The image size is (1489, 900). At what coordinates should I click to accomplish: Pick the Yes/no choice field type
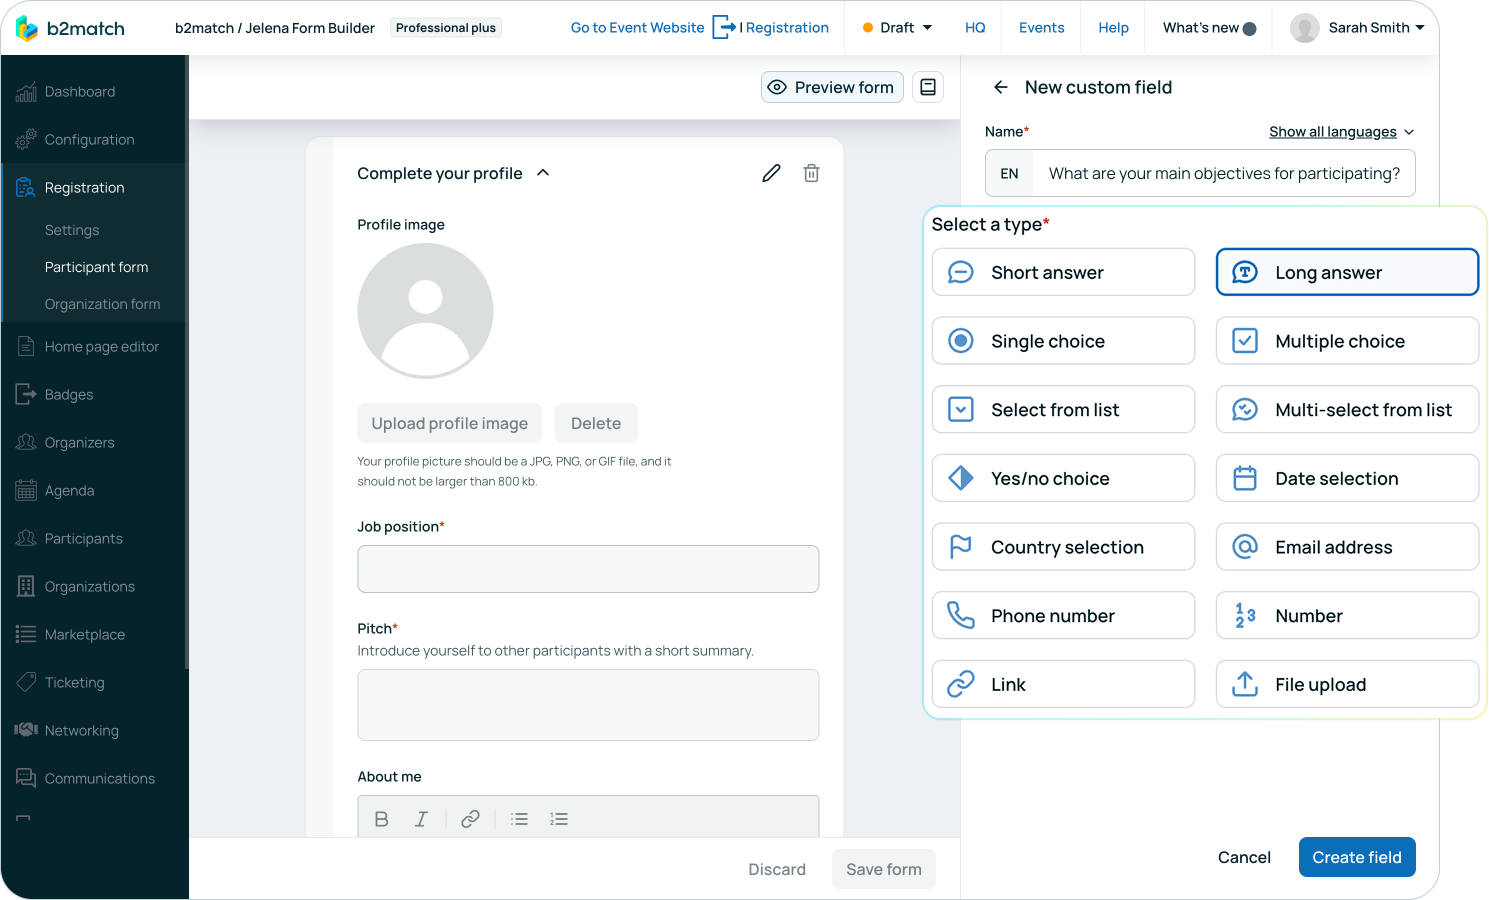click(1063, 478)
